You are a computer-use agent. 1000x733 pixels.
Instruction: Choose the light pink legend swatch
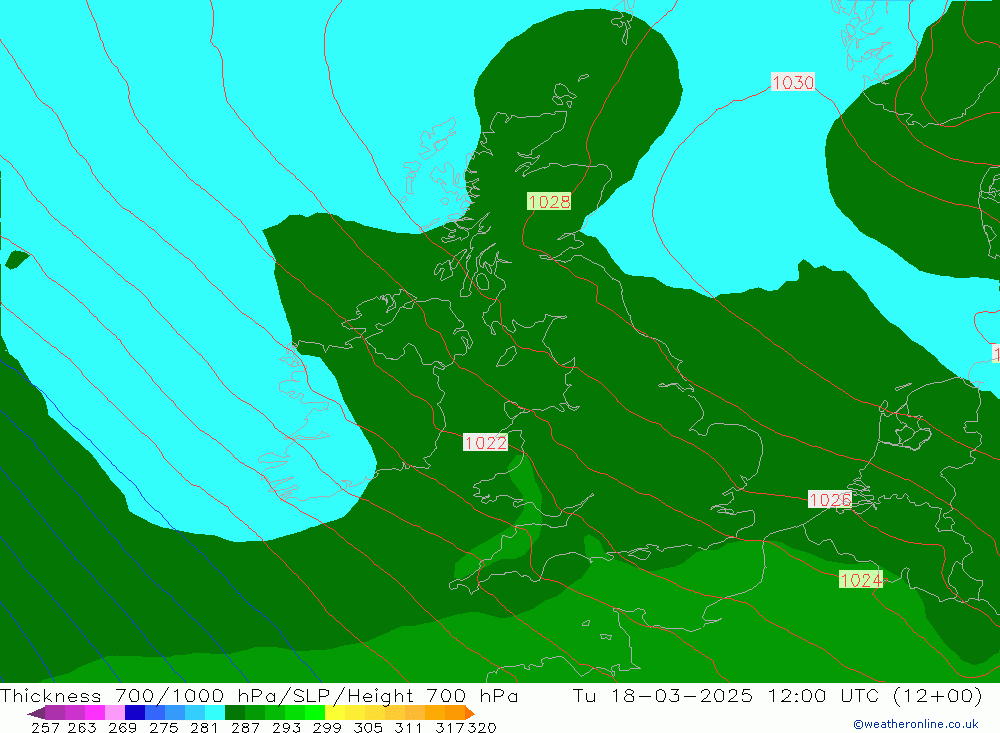pos(115,713)
